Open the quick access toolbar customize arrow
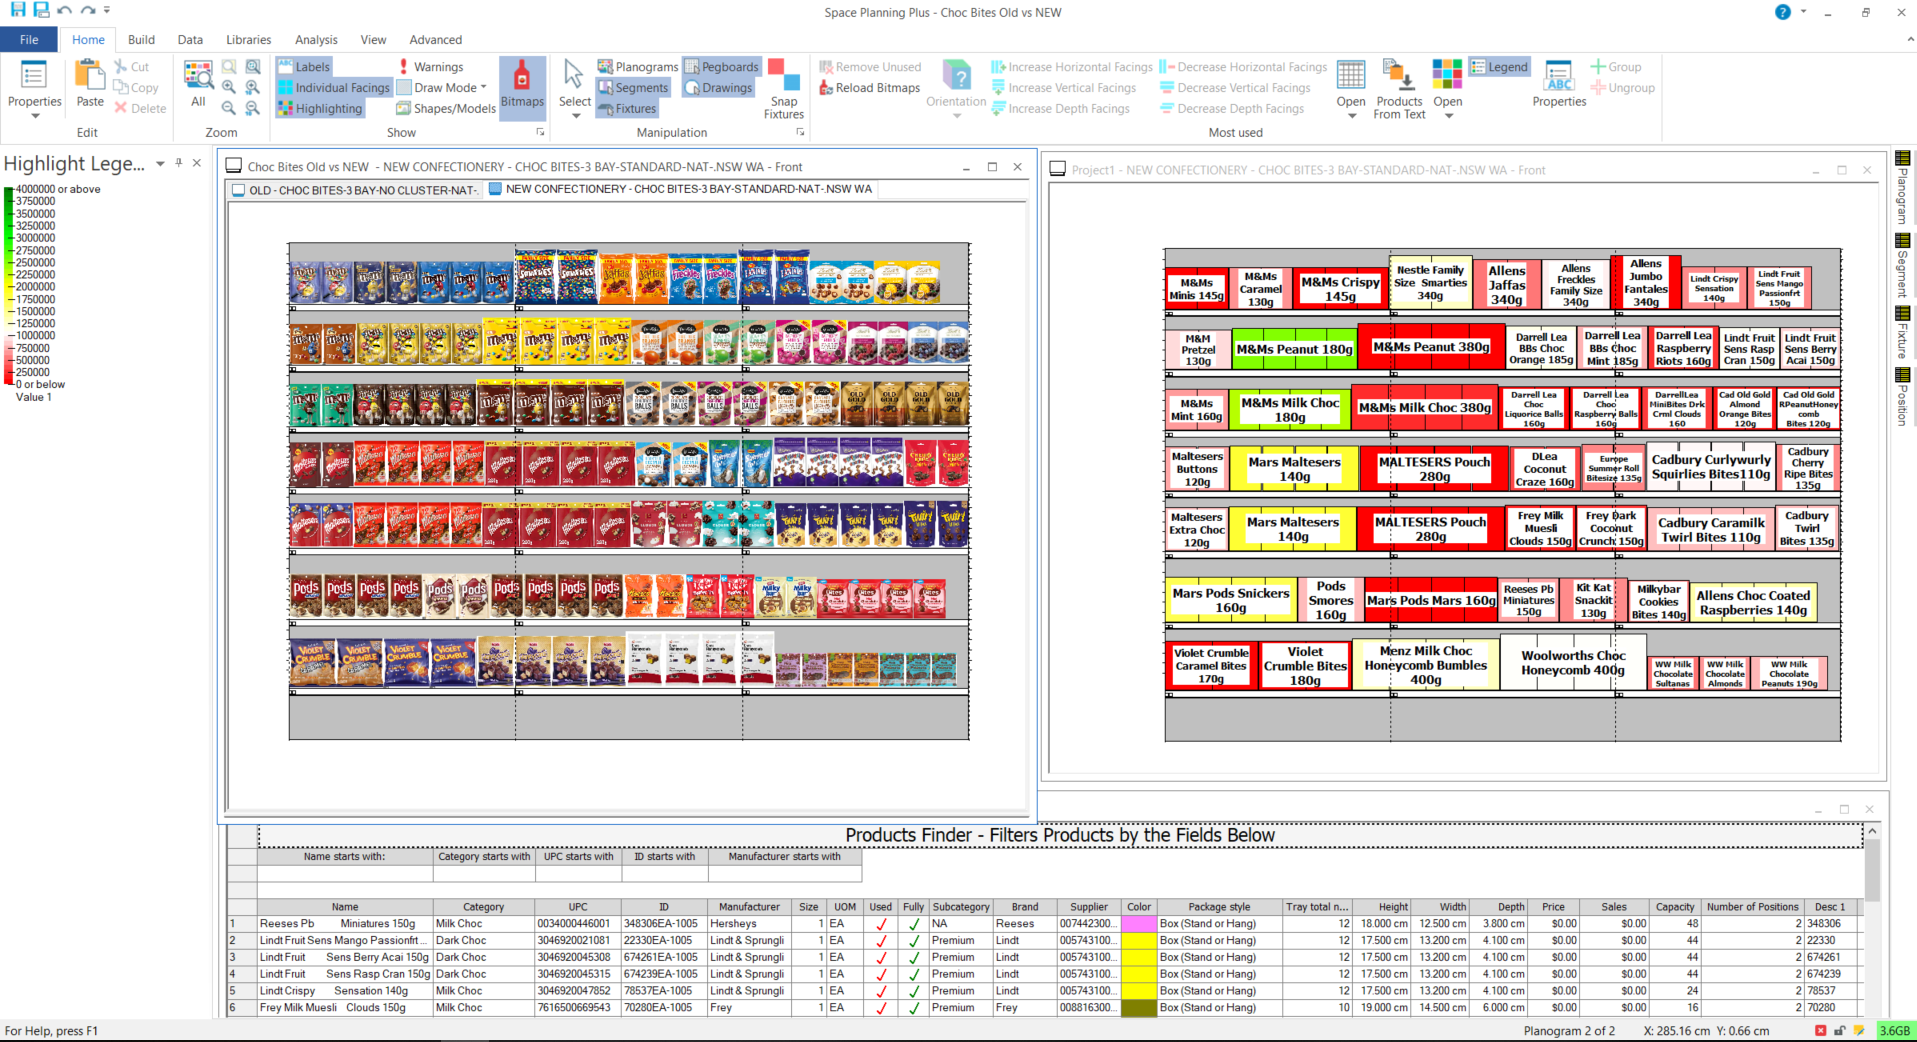The width and height of the screenshot is (1917, 1042). [x=107, y=10]
